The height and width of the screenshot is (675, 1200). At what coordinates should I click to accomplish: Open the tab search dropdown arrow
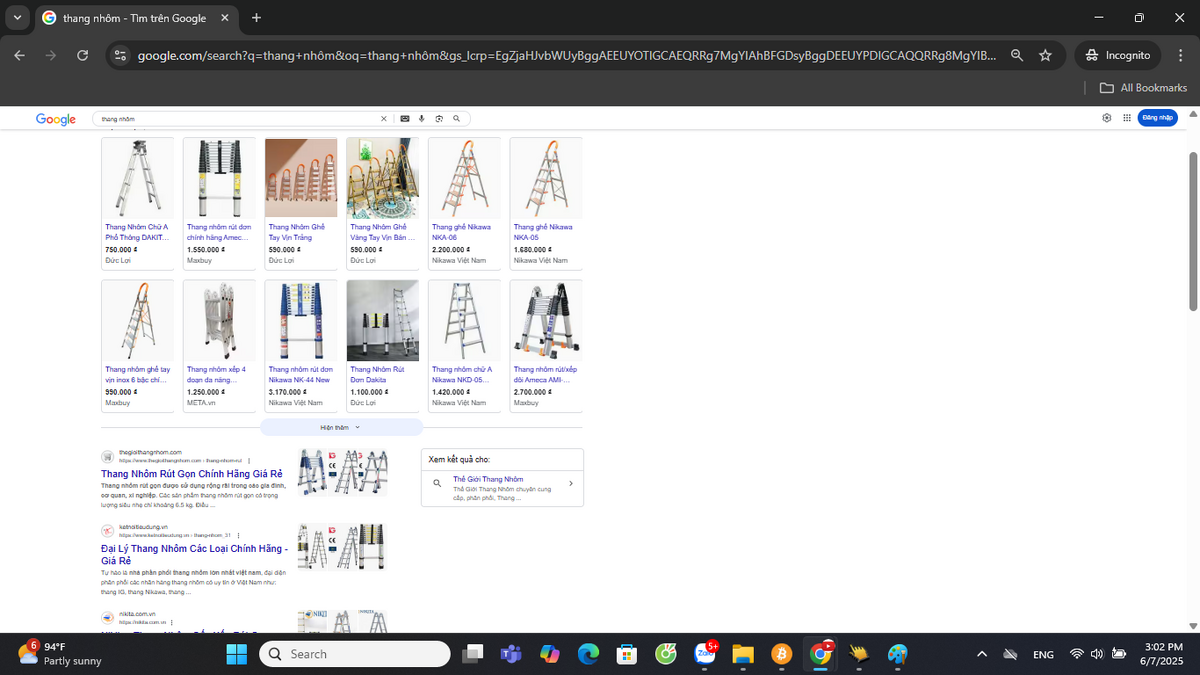click(17, 18)
